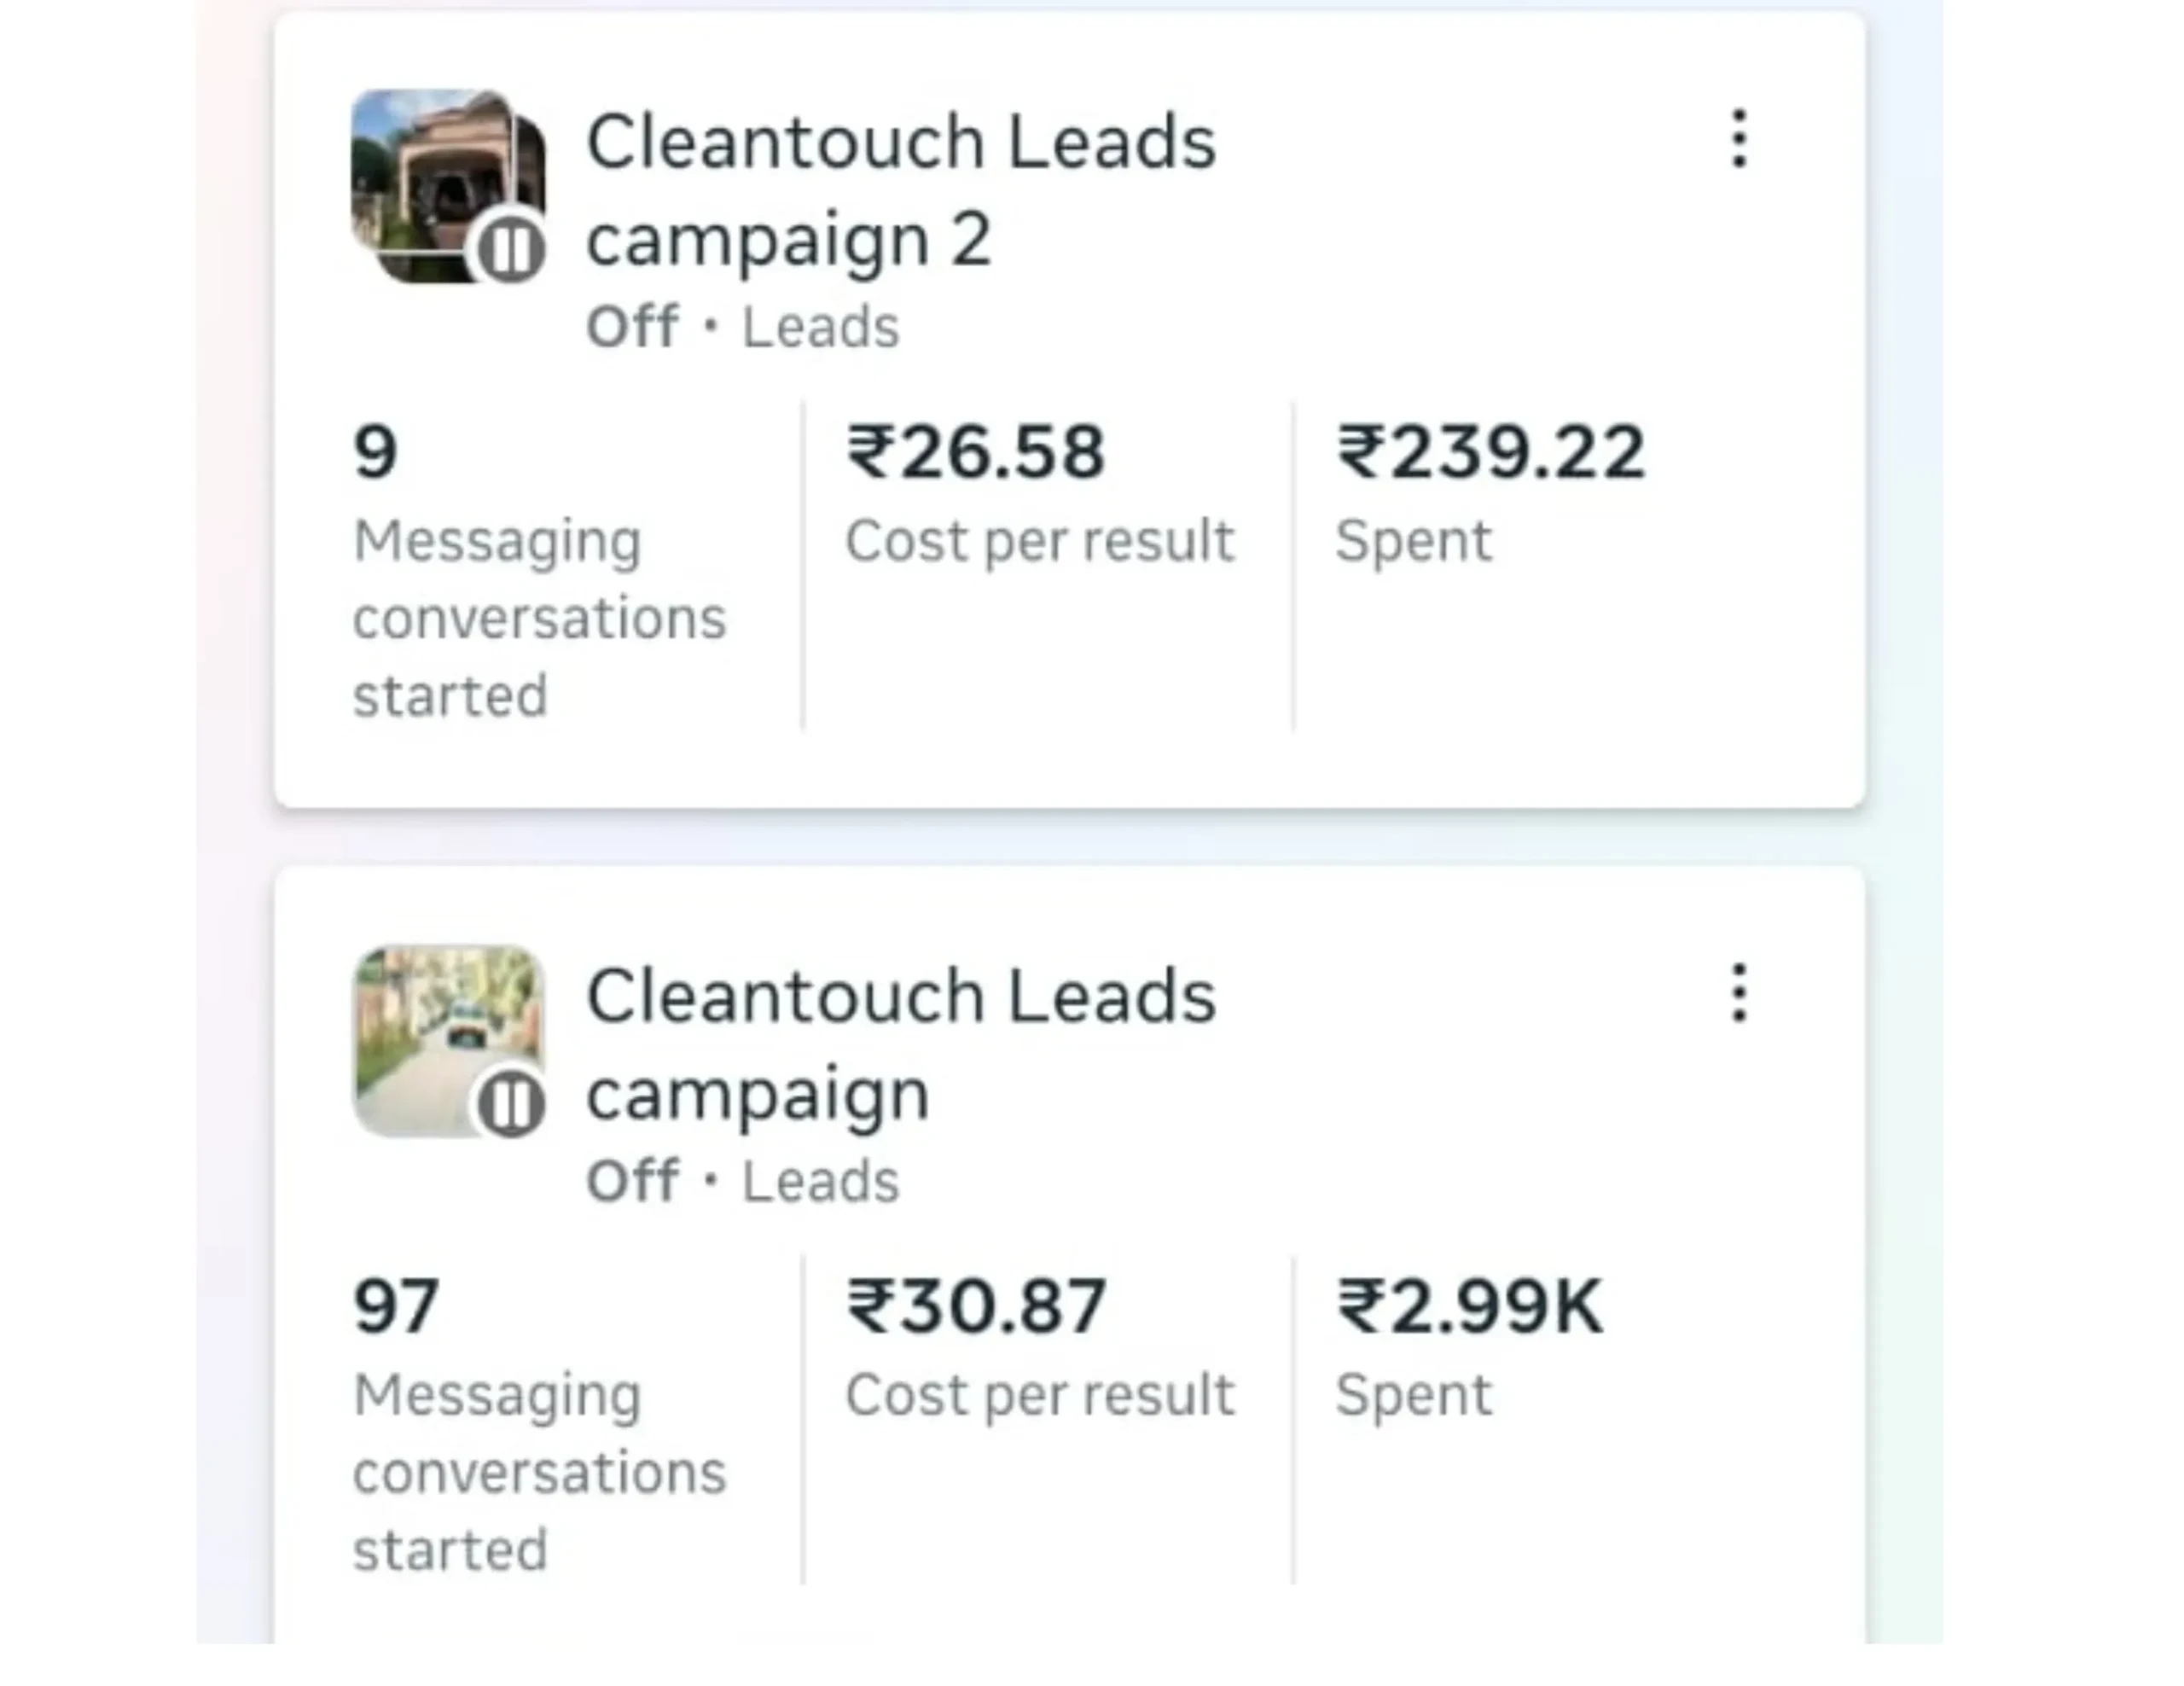The height and width of the screenshot is (1686, 2184).
Task: Click Cost per result label in first card
Action: (x=1040, y=541)
